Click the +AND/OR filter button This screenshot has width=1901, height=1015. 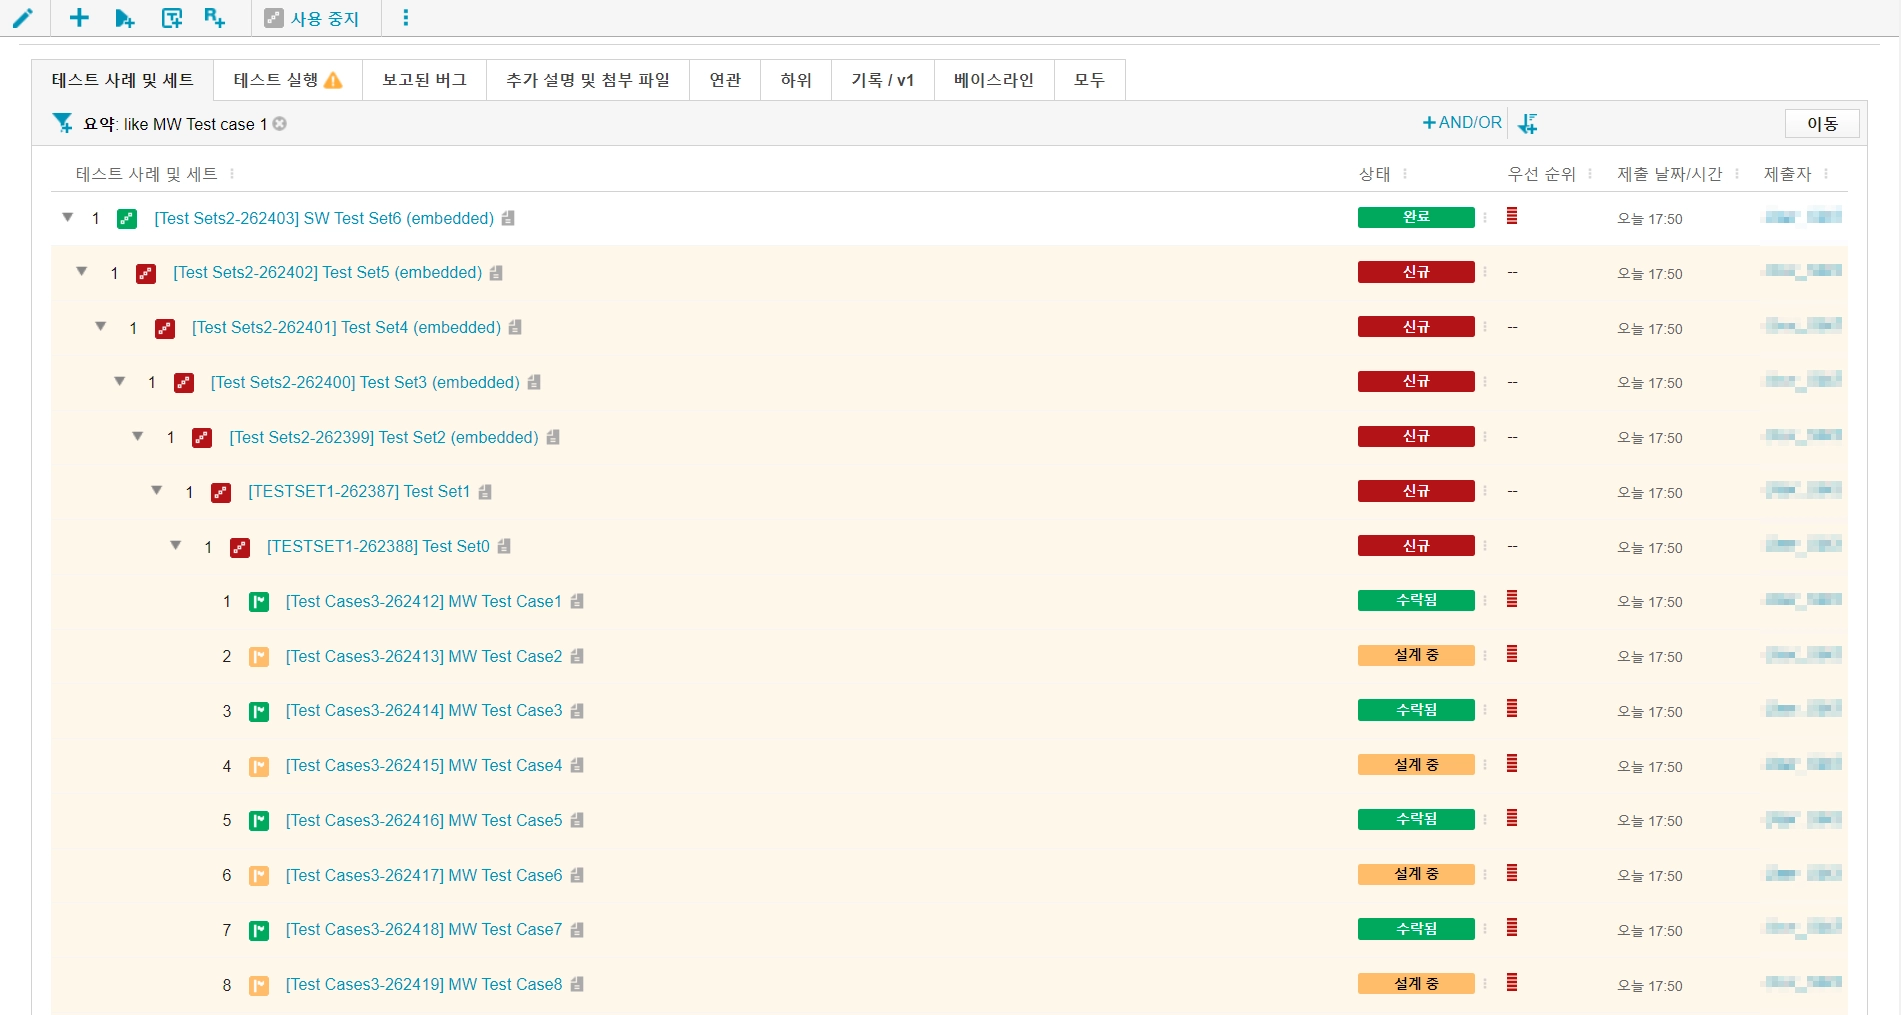[x=1462, y=122]
